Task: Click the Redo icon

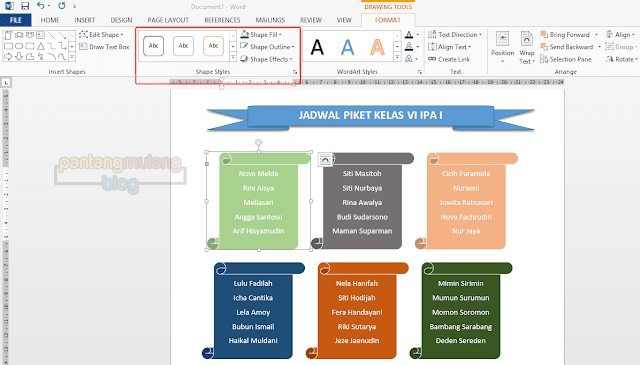Action: pos(62,6)
